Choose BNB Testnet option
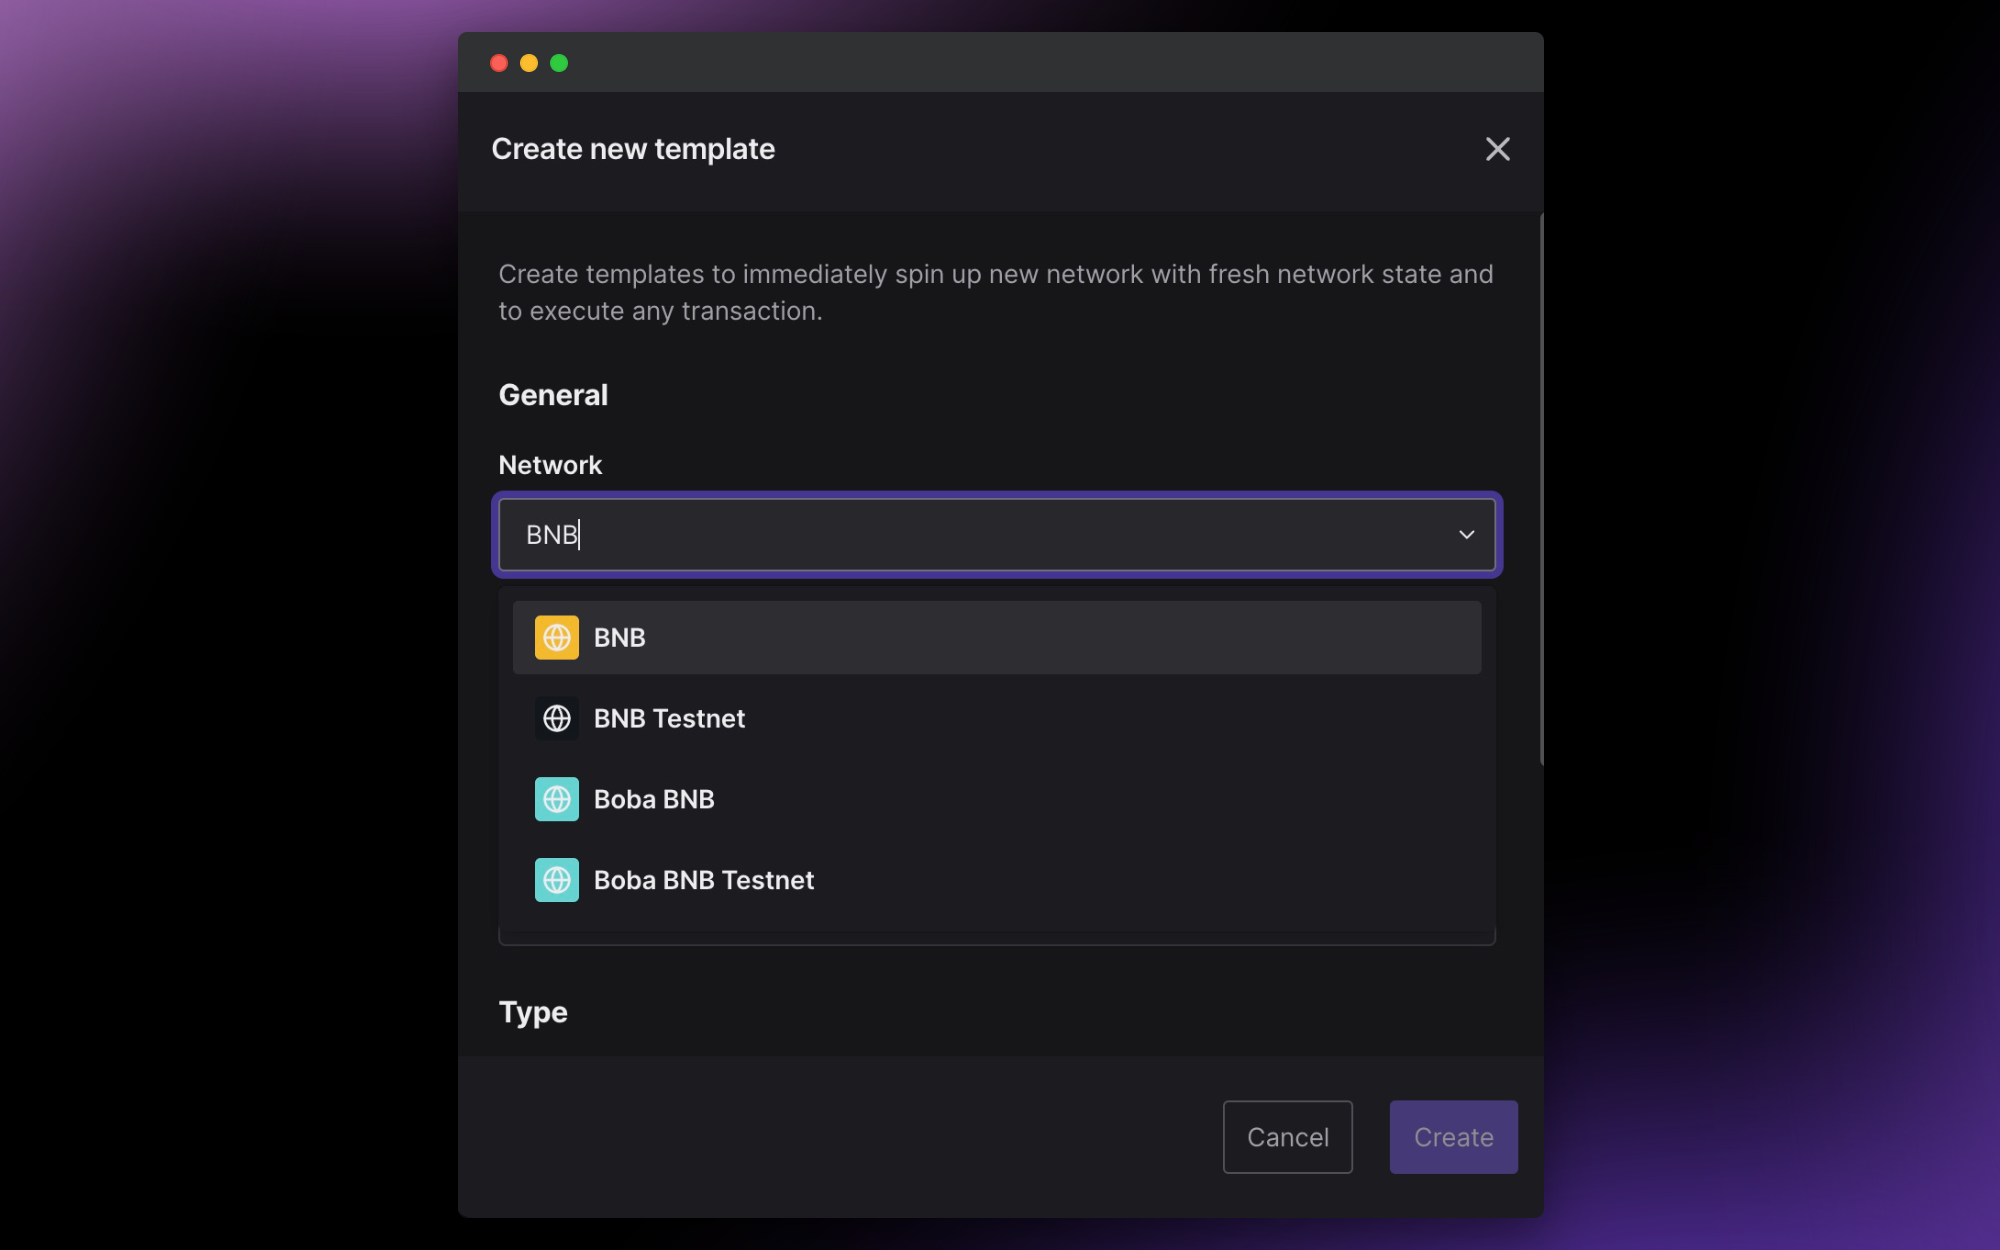Screen dimensions: 2000x1250 coord(669,718)
